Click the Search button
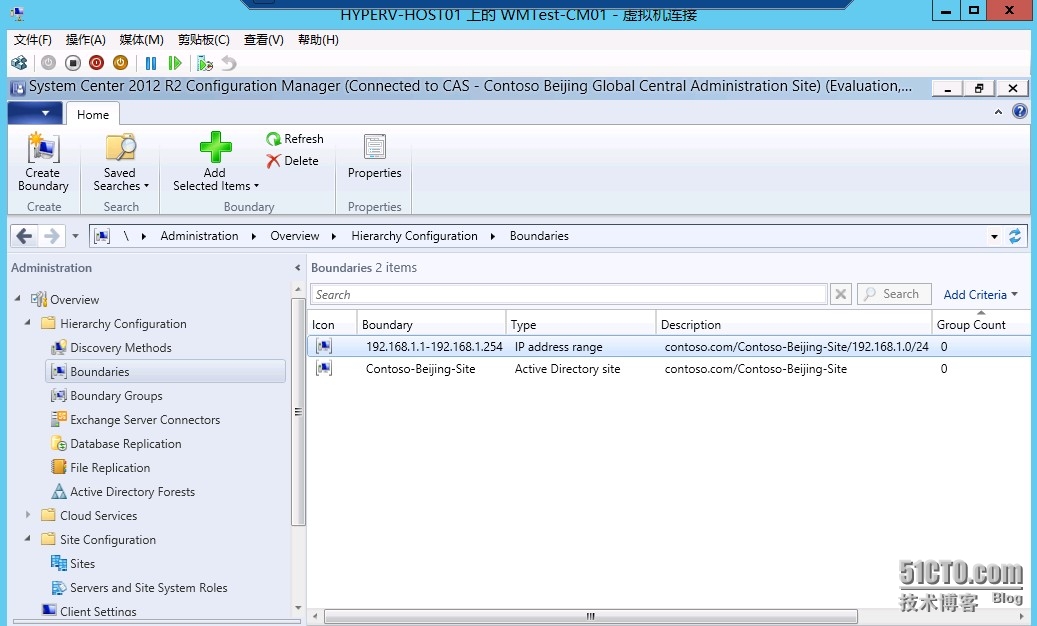The image size is (1037, 626). pyautogui.click(x=894, y=294)
